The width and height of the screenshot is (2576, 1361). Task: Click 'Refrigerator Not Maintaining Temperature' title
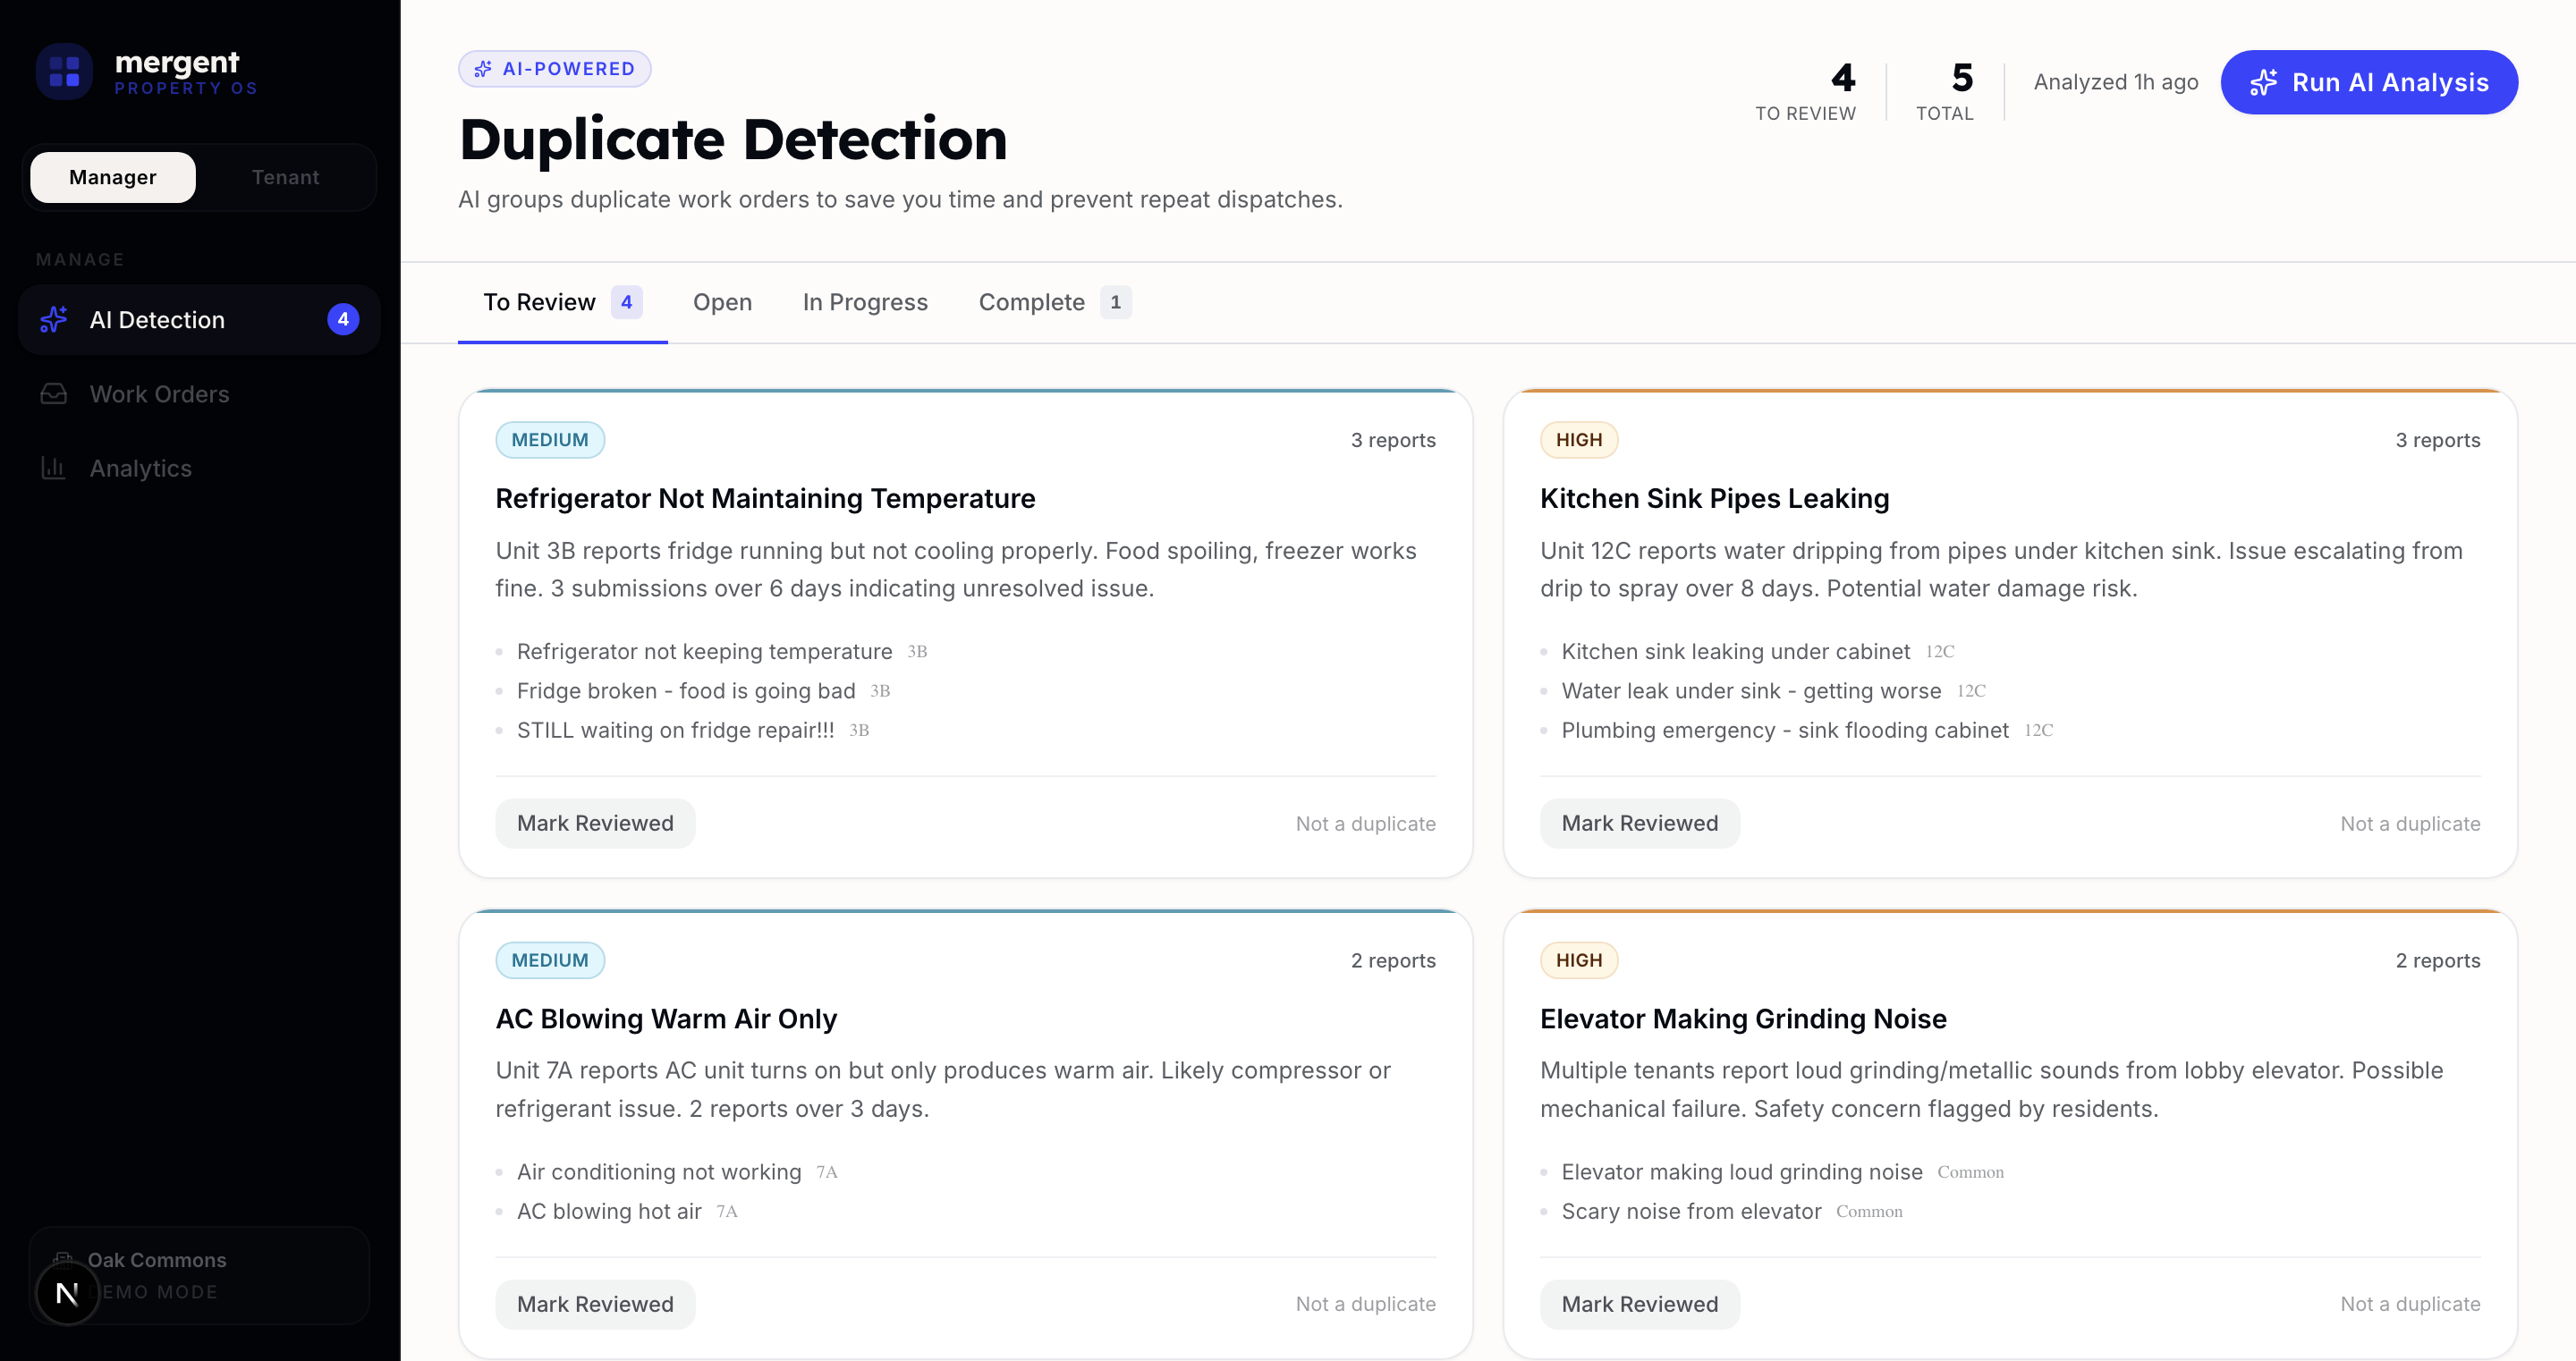[x=765, y=498]
